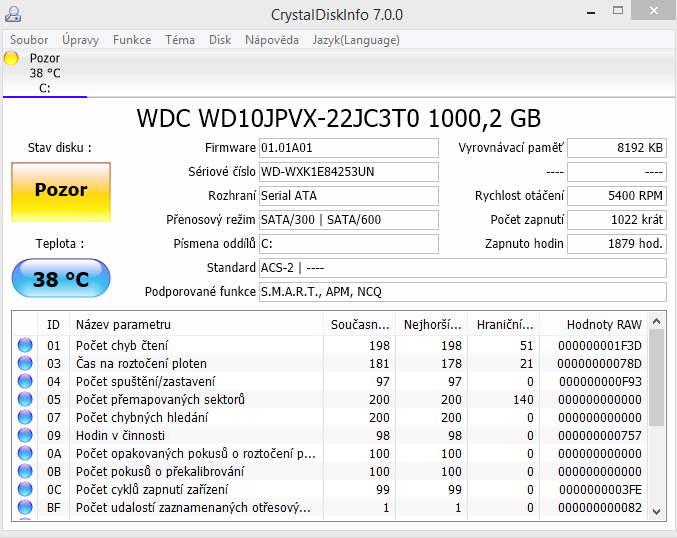Select the row Počet přemapovaných sektorů
677x538 pixels.
click(x=330, y=399)
